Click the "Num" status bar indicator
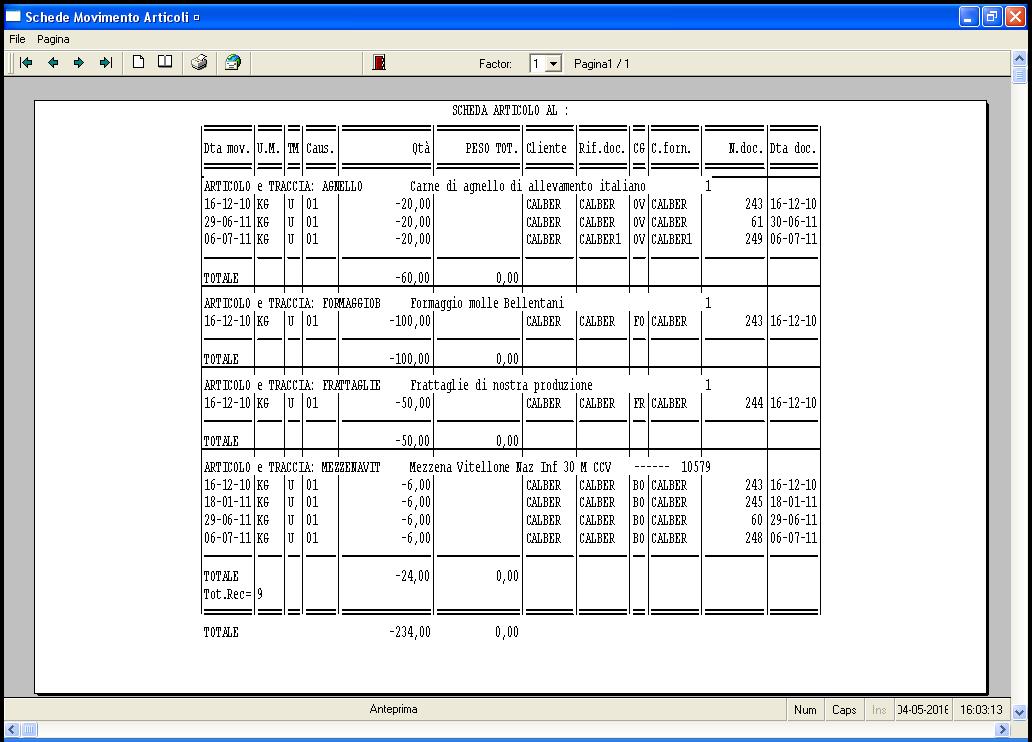Image resolution: width=1032 pixels, height=742 pixels. (805, 710)
